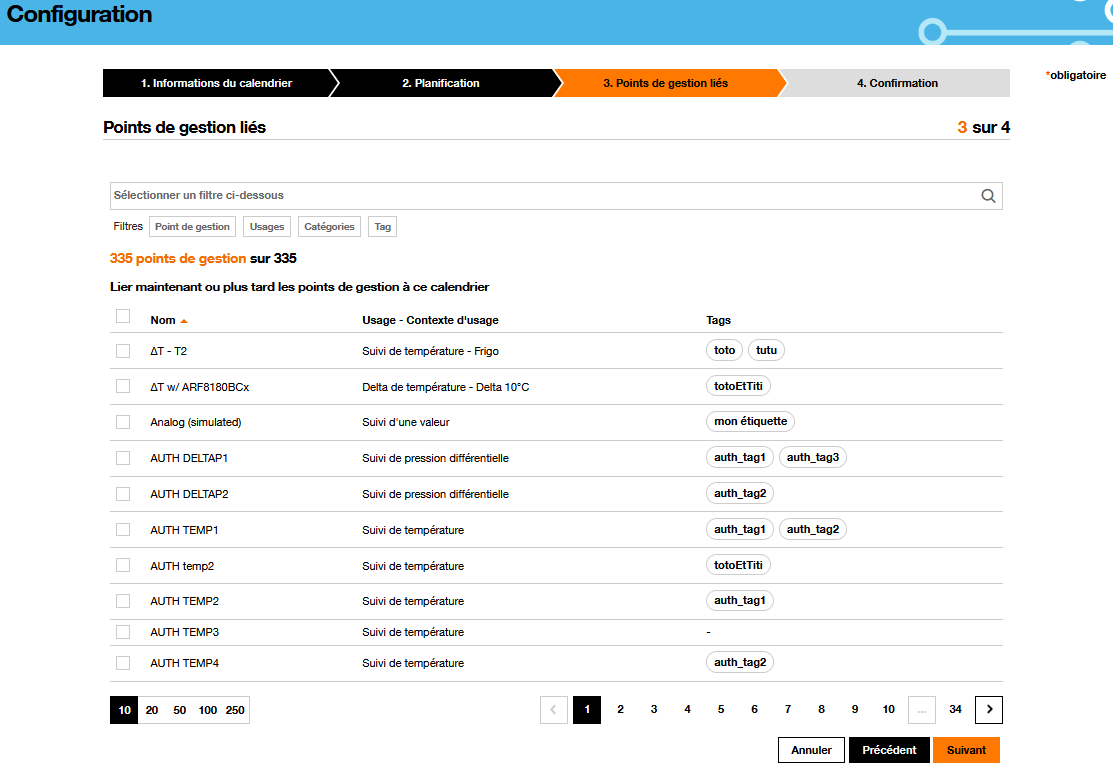This screenshot has height=771, width=1113.
Task: Click the Annuler button
Action: pyautogui.click(x=811, y=749)
